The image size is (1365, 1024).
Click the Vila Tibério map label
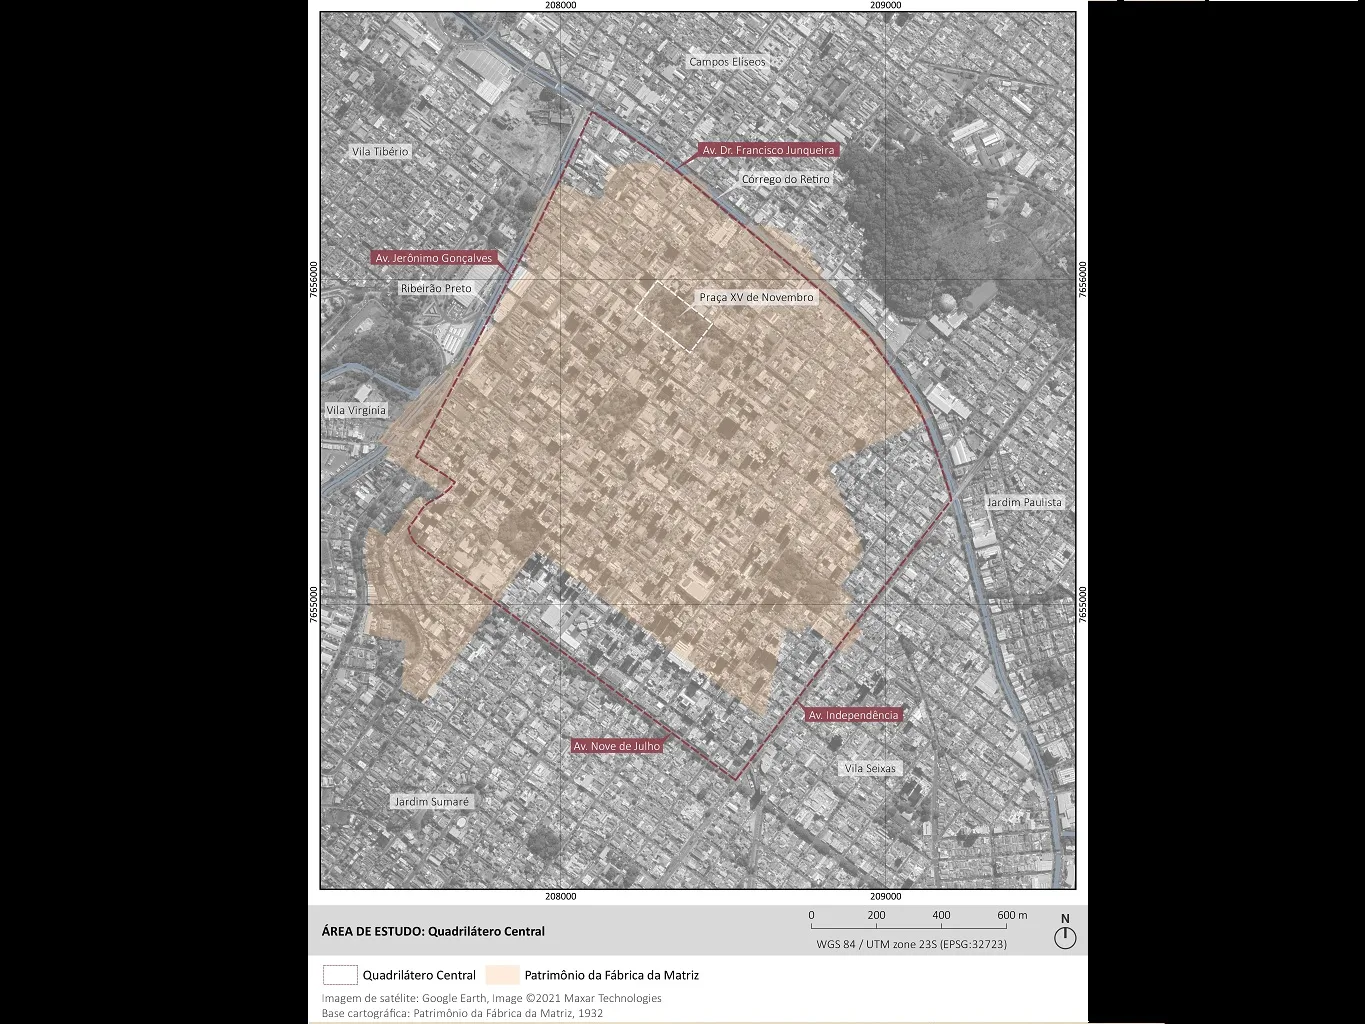click(x=380, y=152)
